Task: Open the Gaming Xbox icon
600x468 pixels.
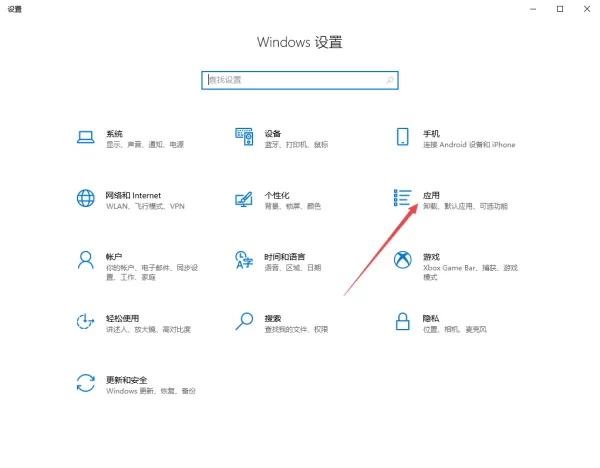Action: click(403, 260)
